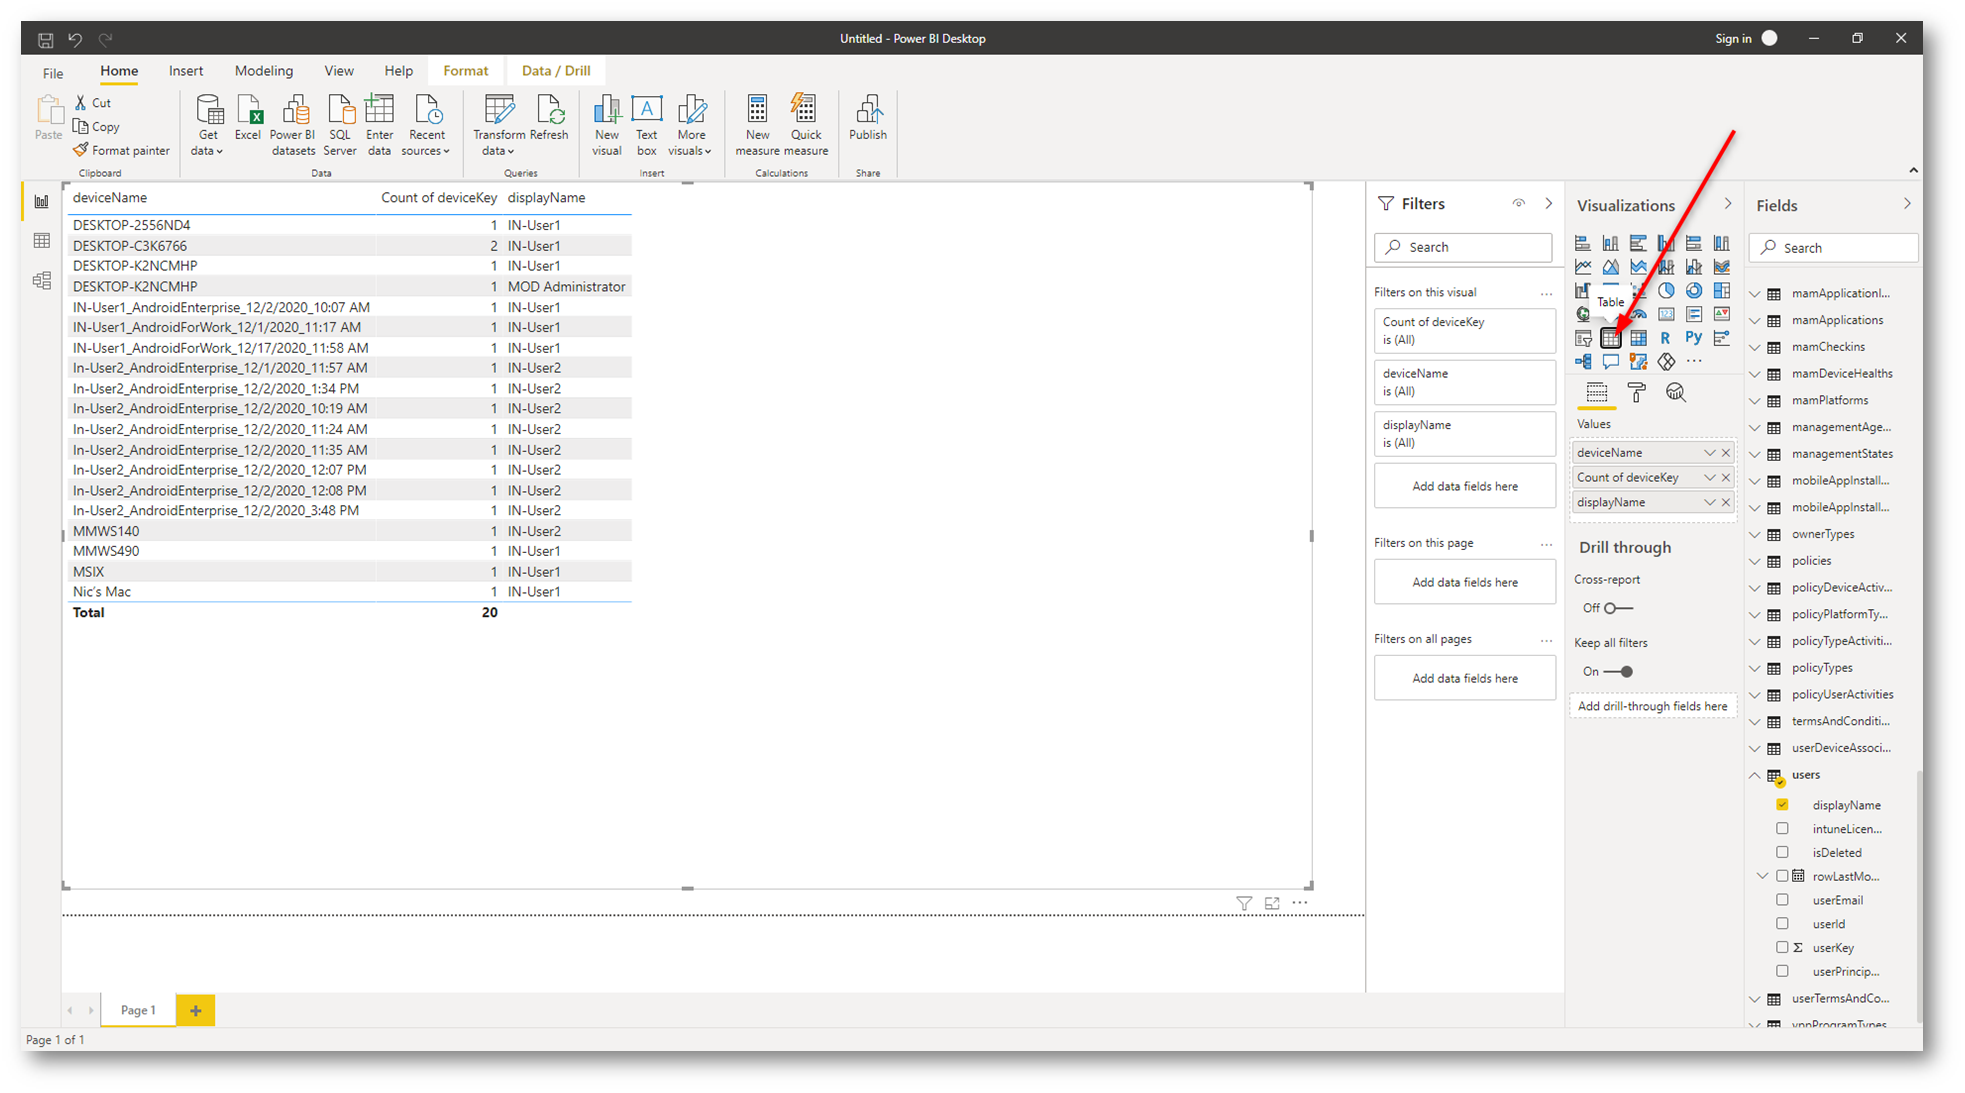The height and width of the screenshot is (1093, 1965).
Task: Select the Ribbon chart visualization
Action: [x=1721, y=267]
